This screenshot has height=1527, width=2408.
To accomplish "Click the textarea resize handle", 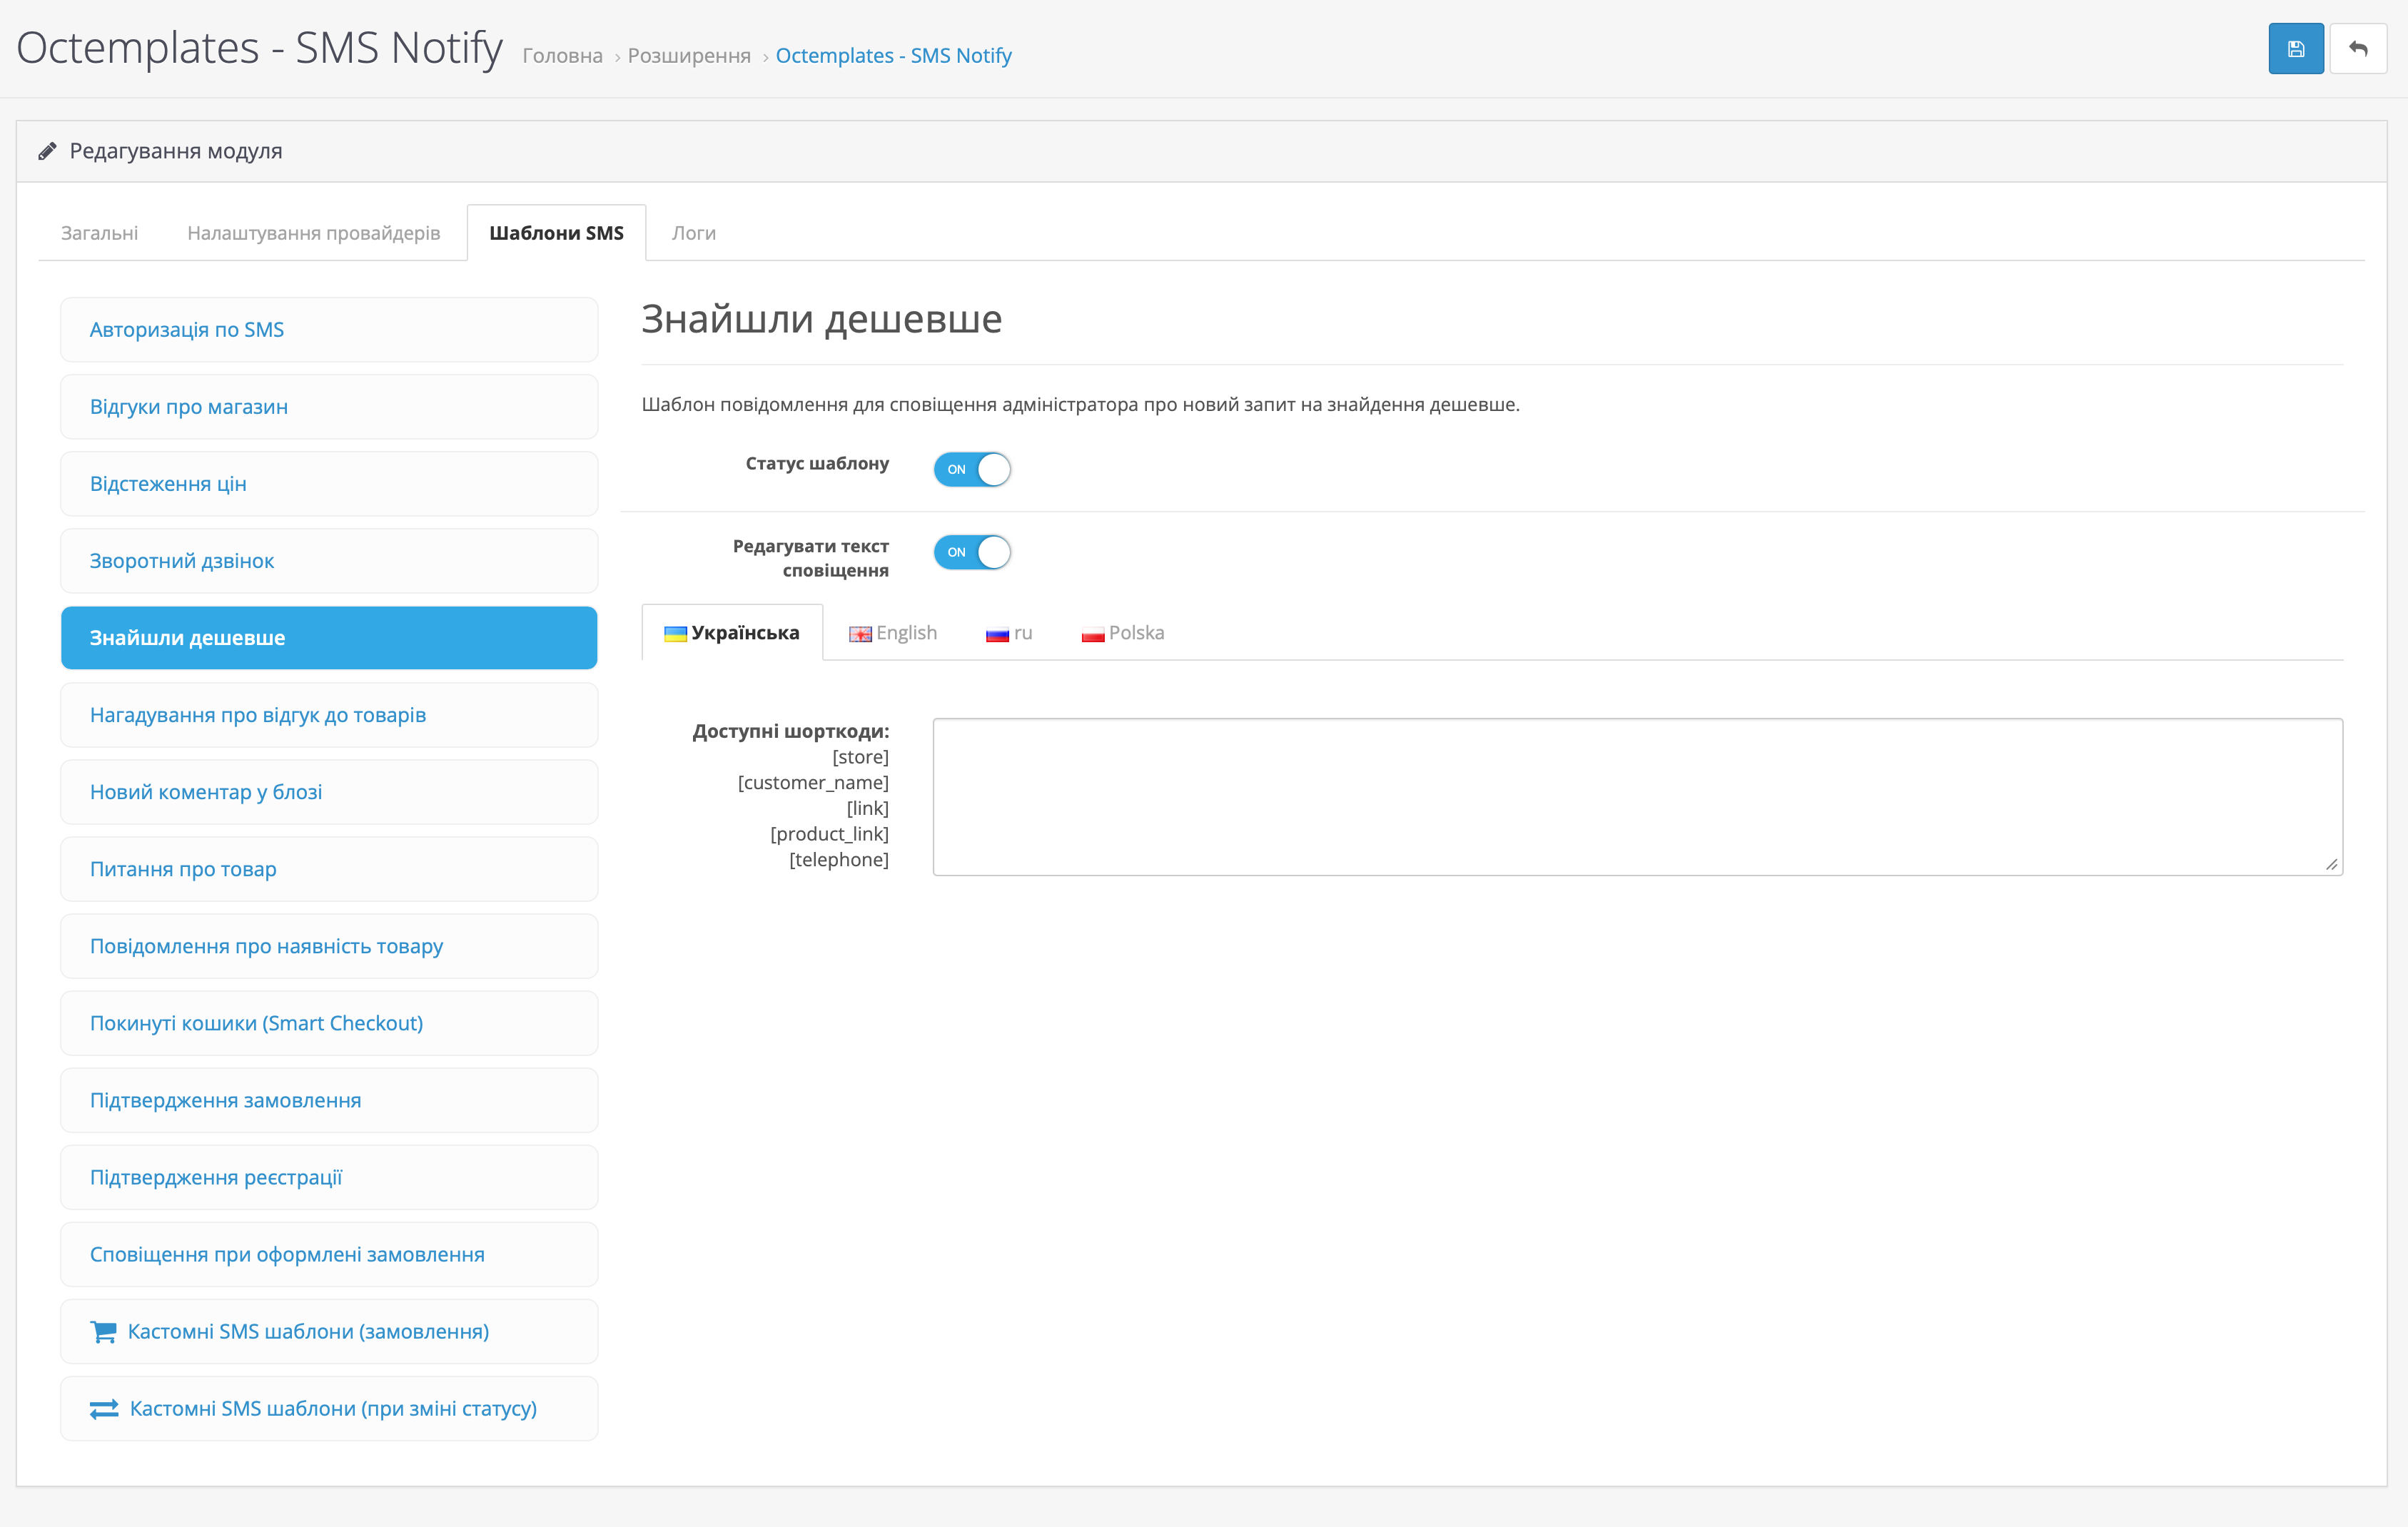I will pyautogui.click(x=2331, y=864).
